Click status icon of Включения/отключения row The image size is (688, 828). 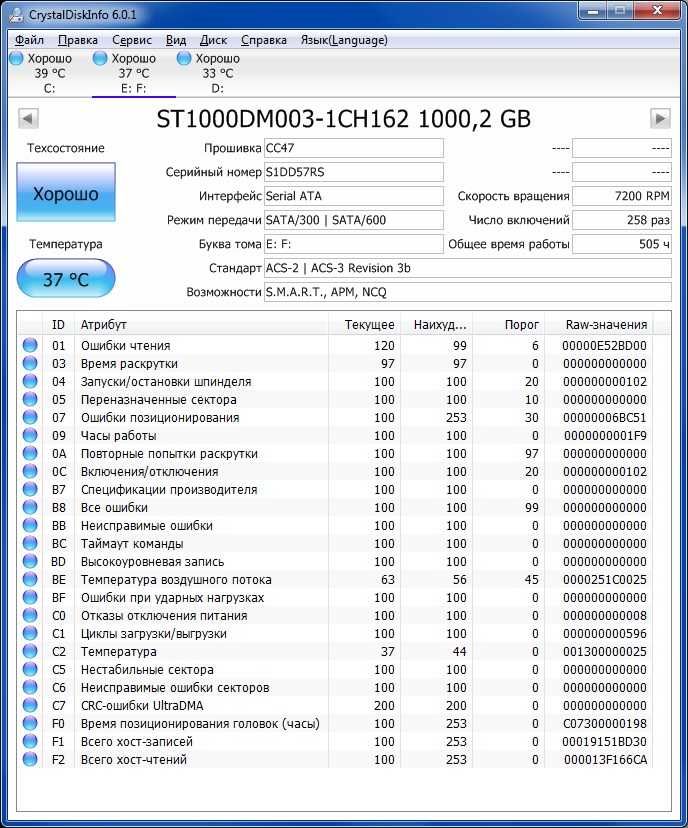click(x=30, y=471)
